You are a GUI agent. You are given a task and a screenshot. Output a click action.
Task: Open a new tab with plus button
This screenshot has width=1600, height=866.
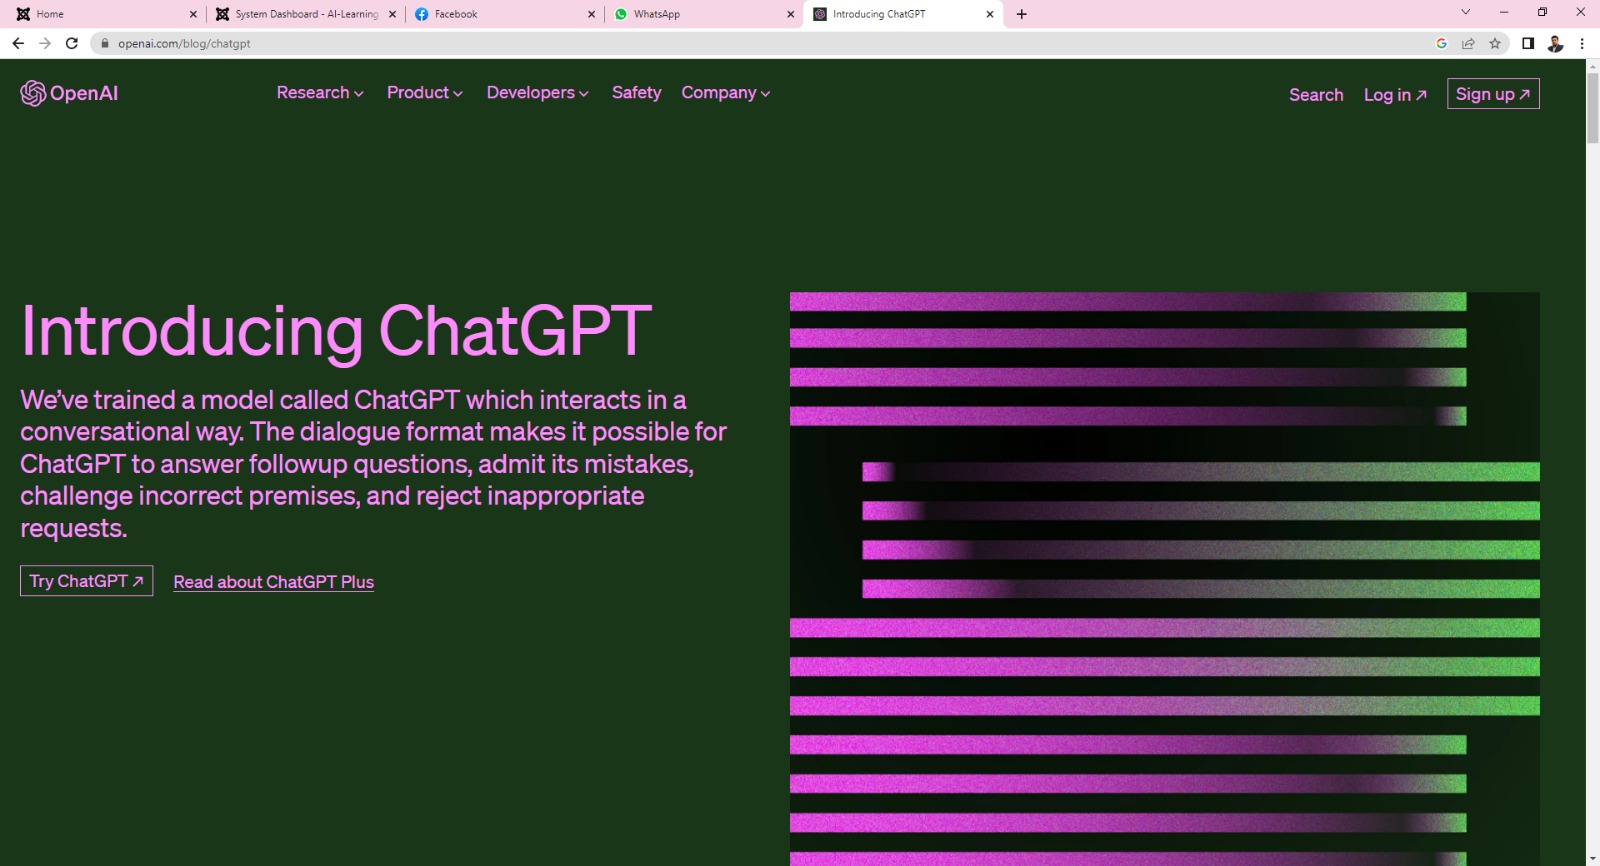[x=1021, y=14]
